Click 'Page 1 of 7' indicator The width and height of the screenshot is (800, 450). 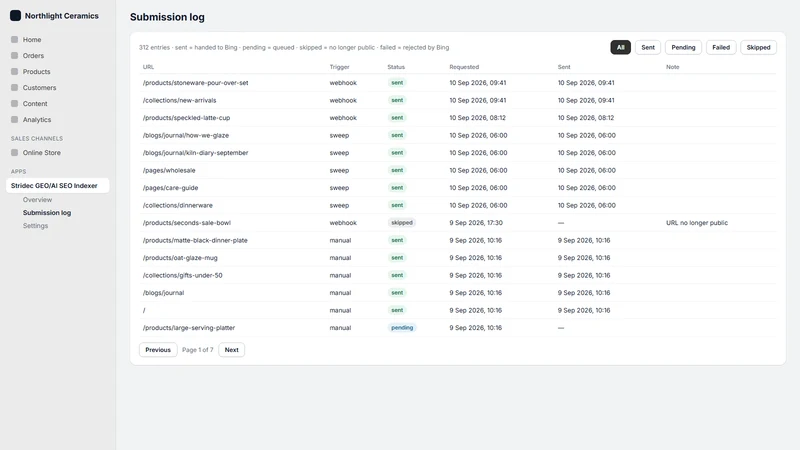point(197,350)
